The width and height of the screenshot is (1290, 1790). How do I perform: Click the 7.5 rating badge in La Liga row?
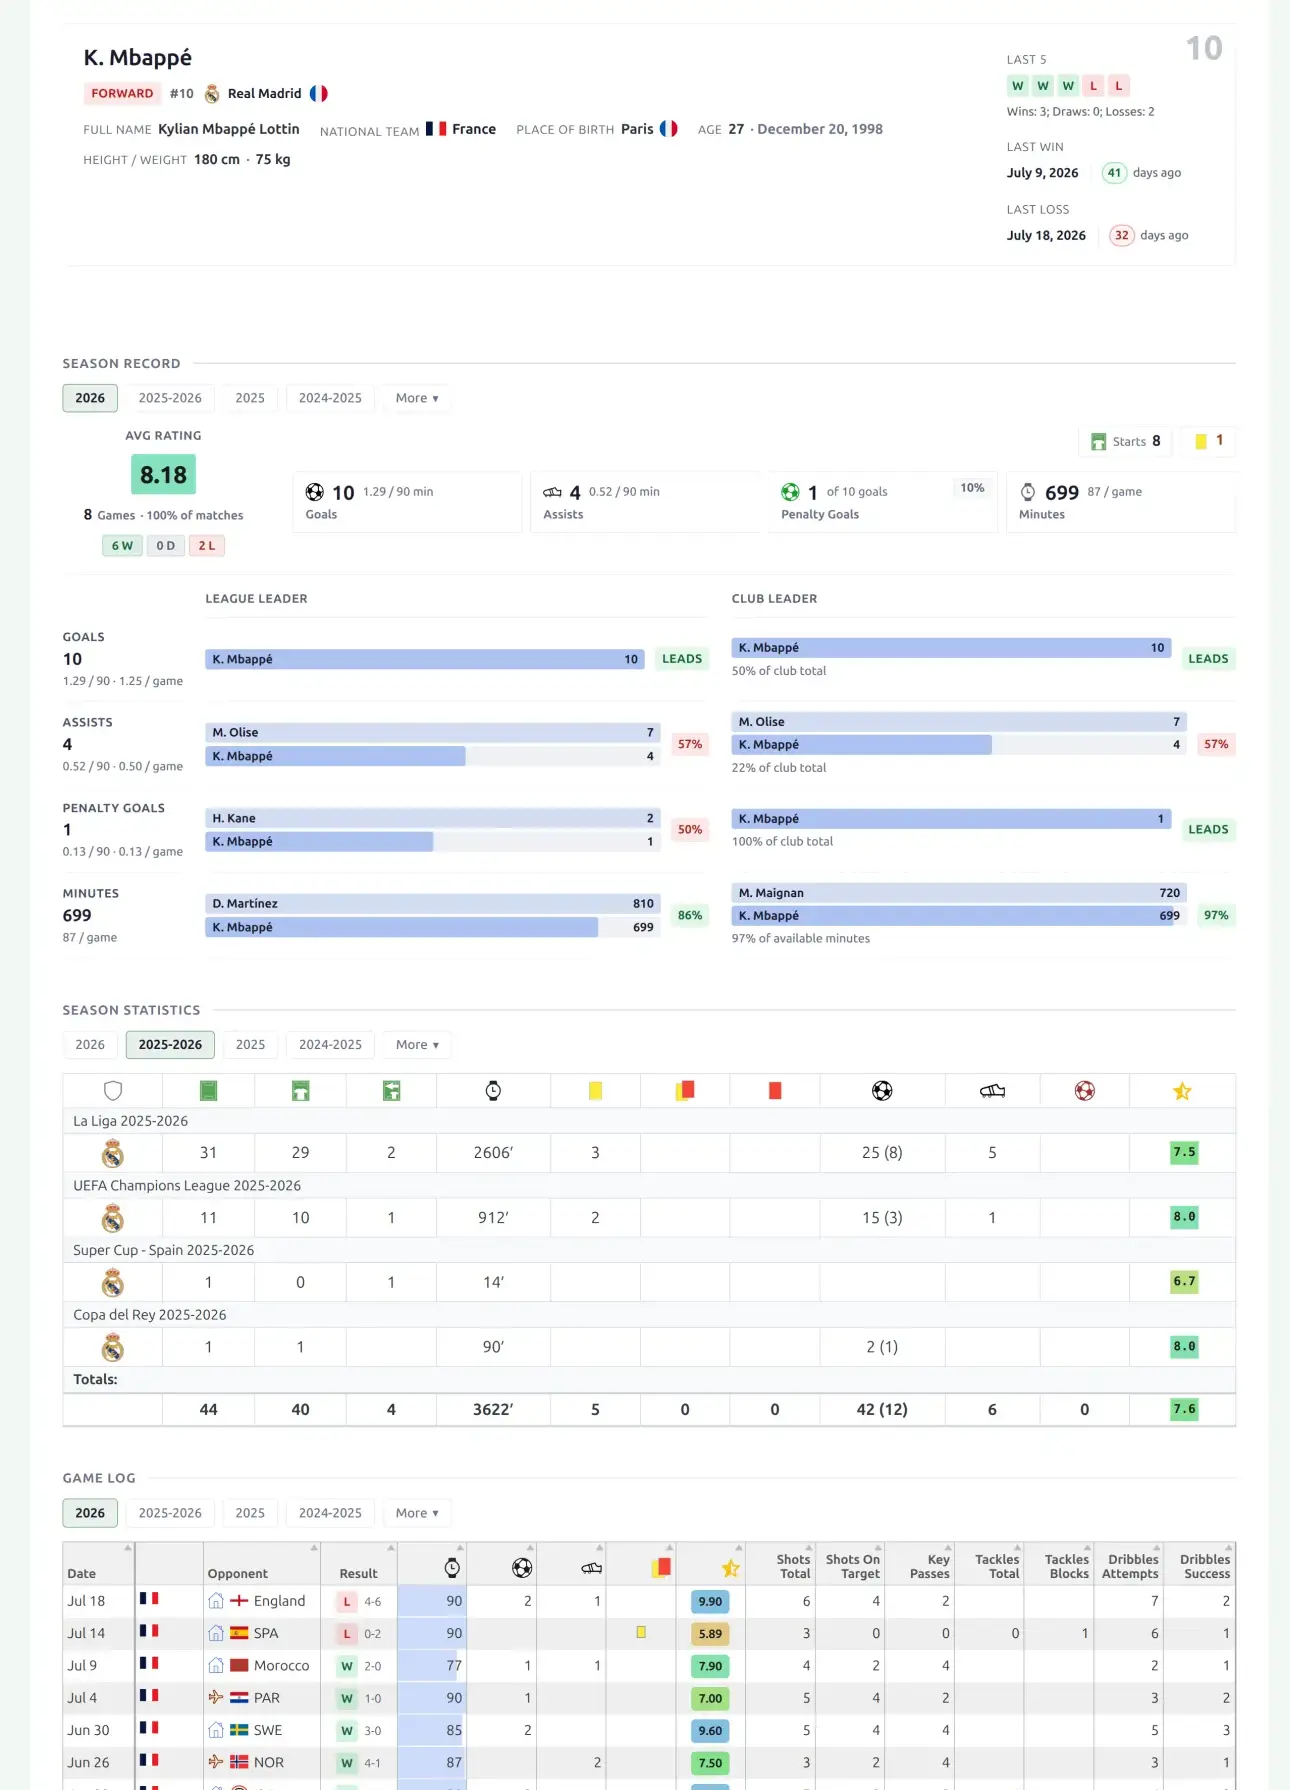click(x=1184, y=1153)
